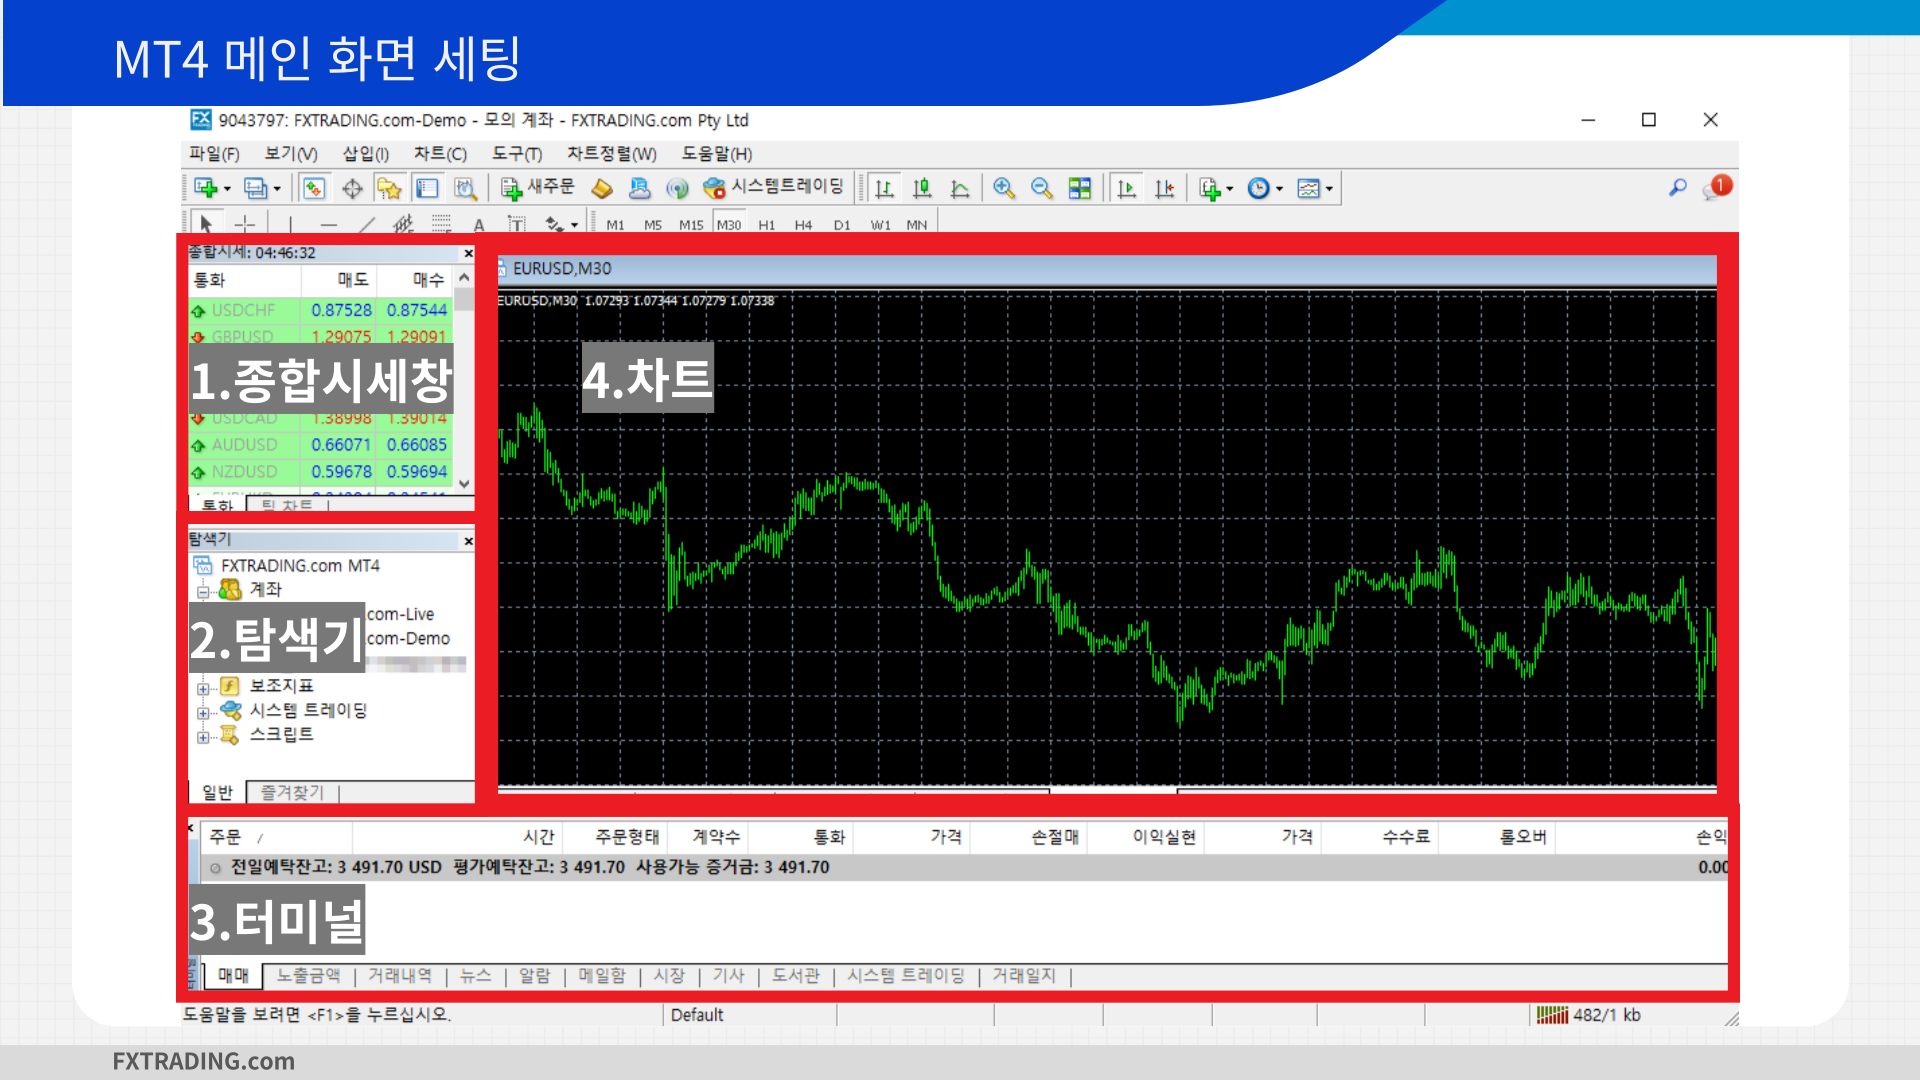Open the 삽입(I) menu
The image size is (1920, 1080).
365,154
